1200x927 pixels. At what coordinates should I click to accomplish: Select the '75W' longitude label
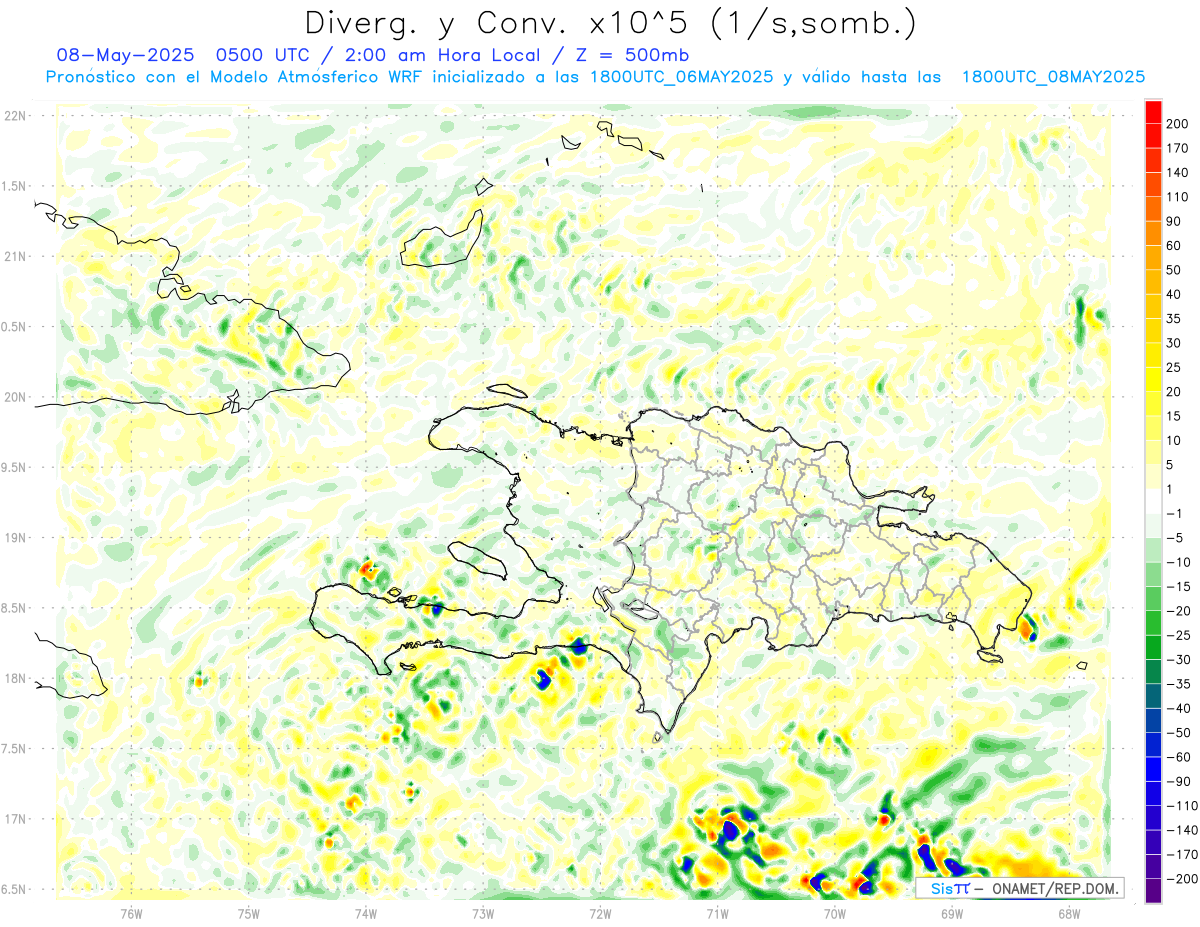click(x=249, y=912)
